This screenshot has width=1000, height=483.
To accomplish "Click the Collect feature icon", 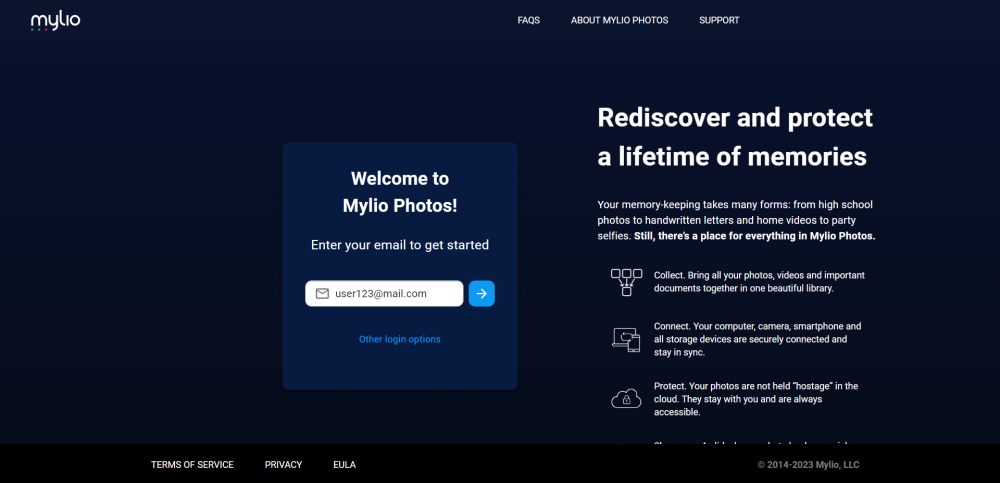I will (x=626, y=282).
